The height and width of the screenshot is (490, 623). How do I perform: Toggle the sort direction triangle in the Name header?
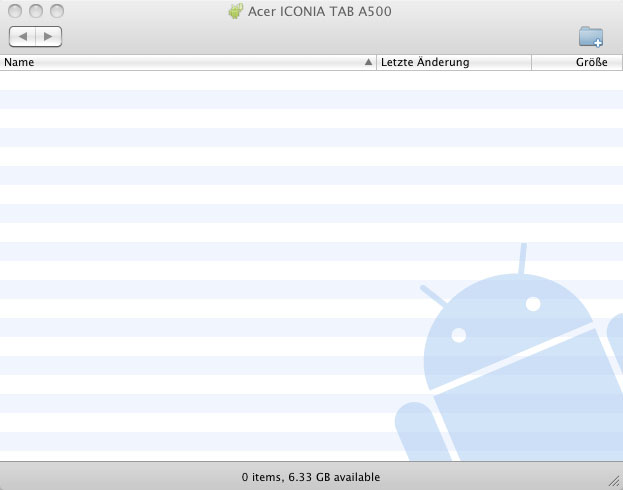pos(368,62)
